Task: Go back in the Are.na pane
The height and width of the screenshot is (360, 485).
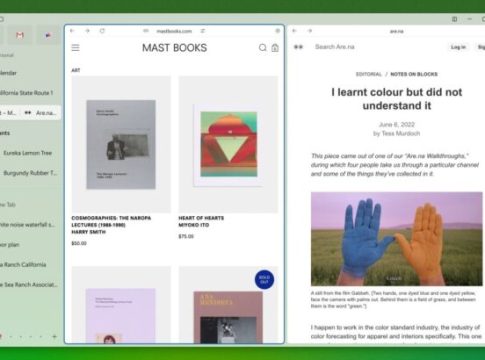Action: (294, 31)
